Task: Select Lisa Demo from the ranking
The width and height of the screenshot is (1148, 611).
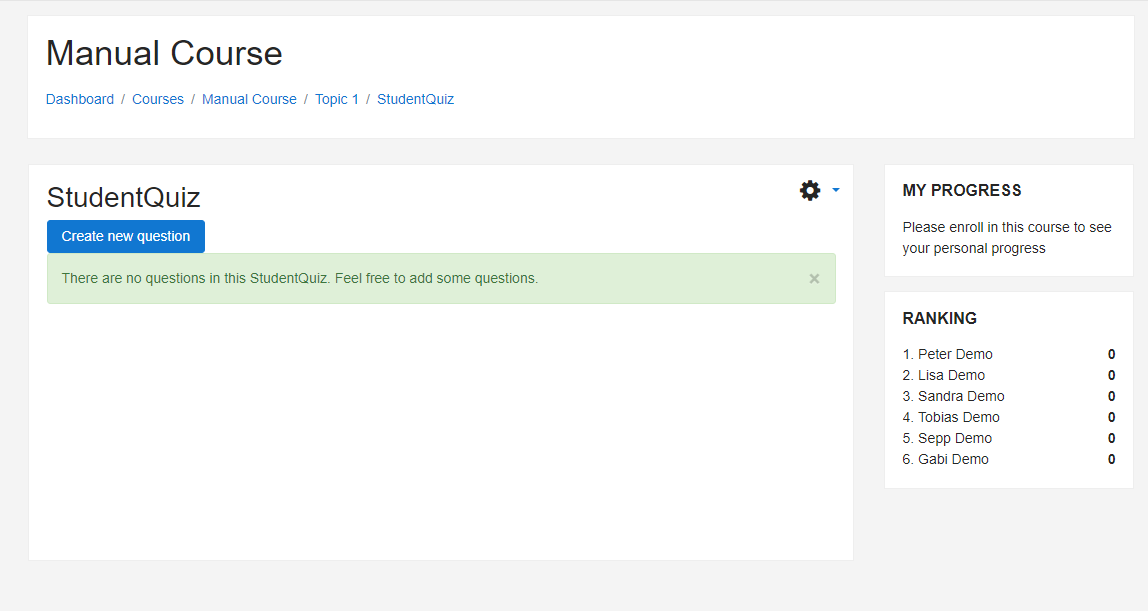Action: click(x=951, y=375)
